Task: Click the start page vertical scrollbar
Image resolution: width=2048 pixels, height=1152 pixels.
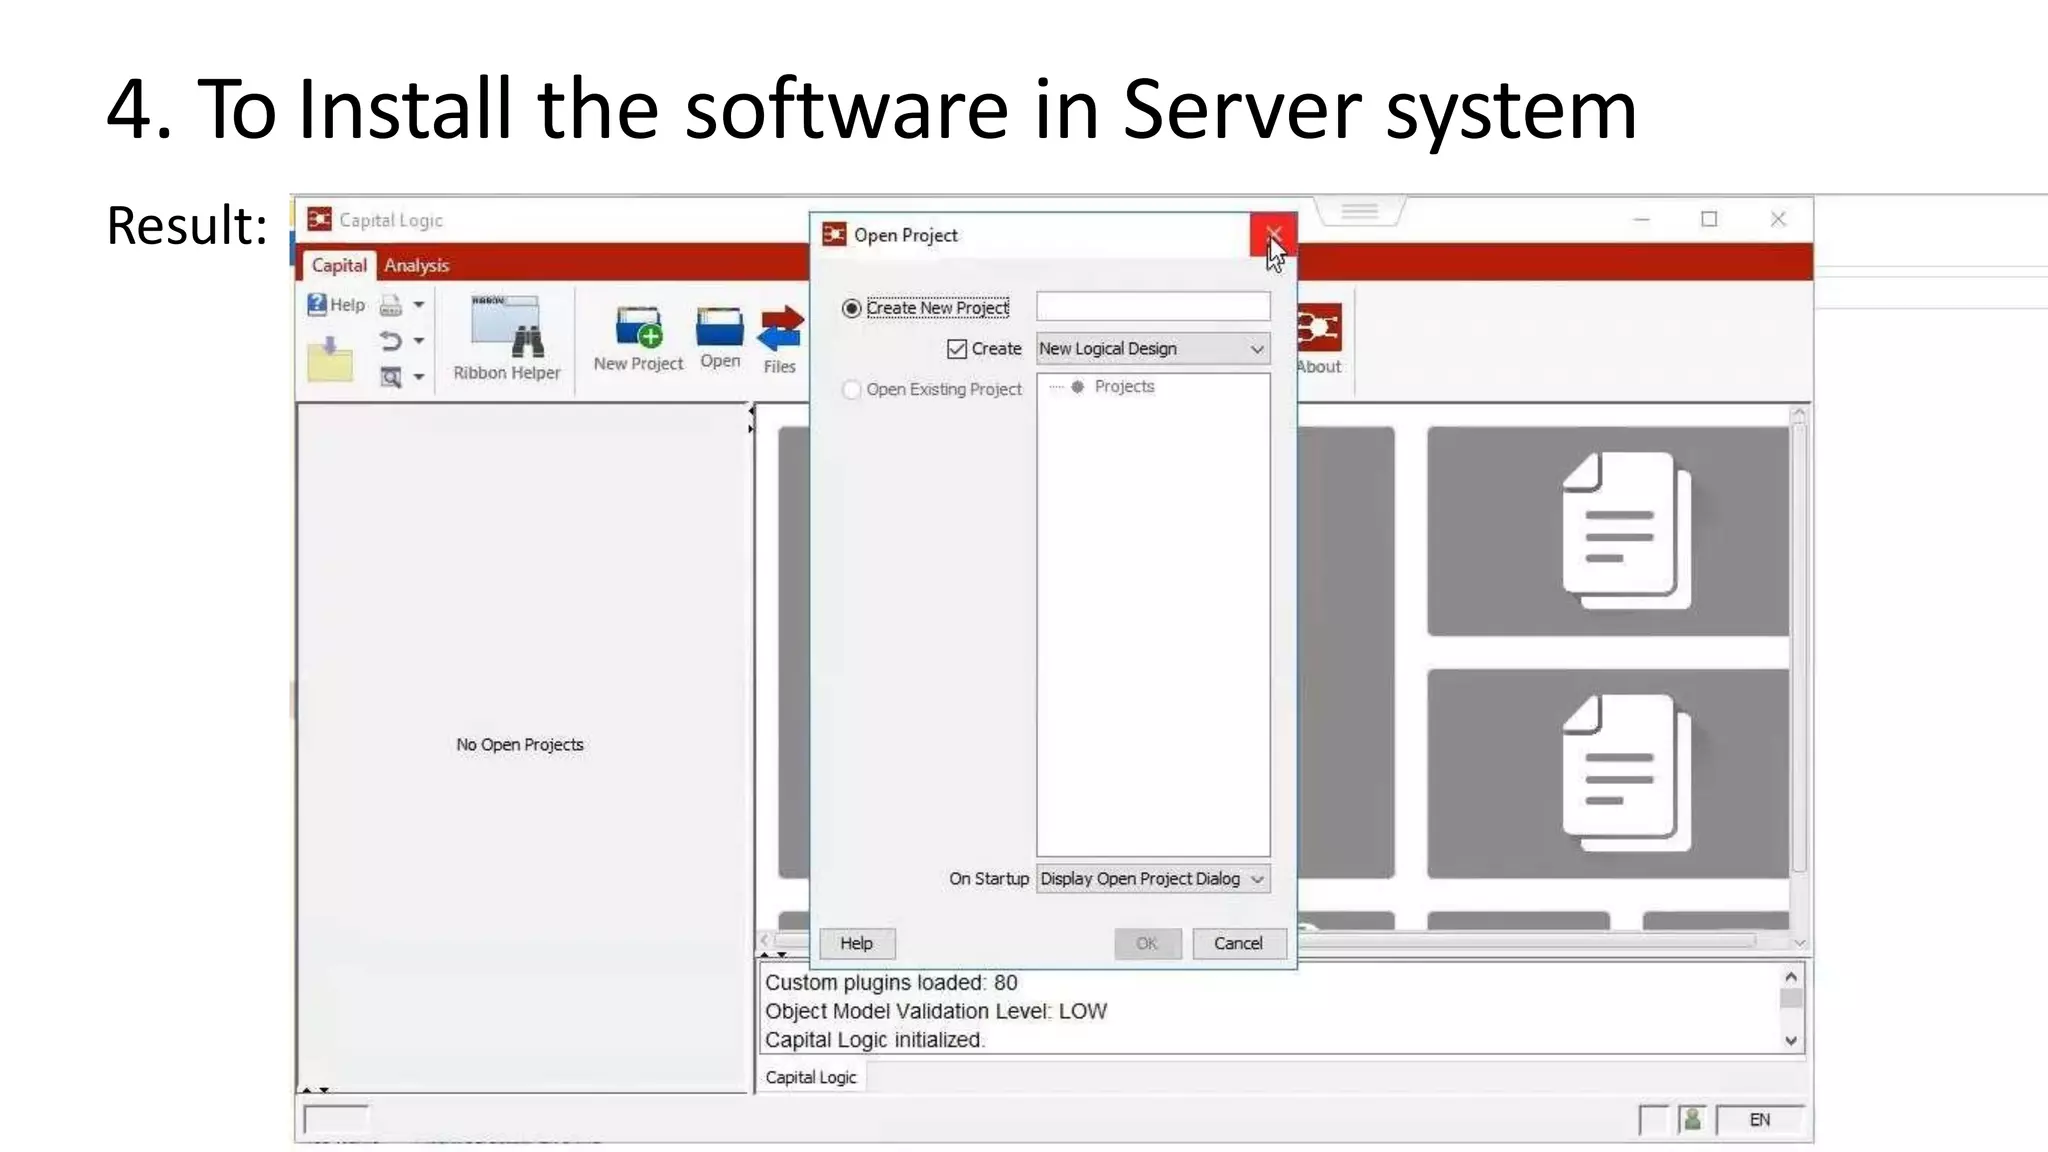Action: (1799, 646)
